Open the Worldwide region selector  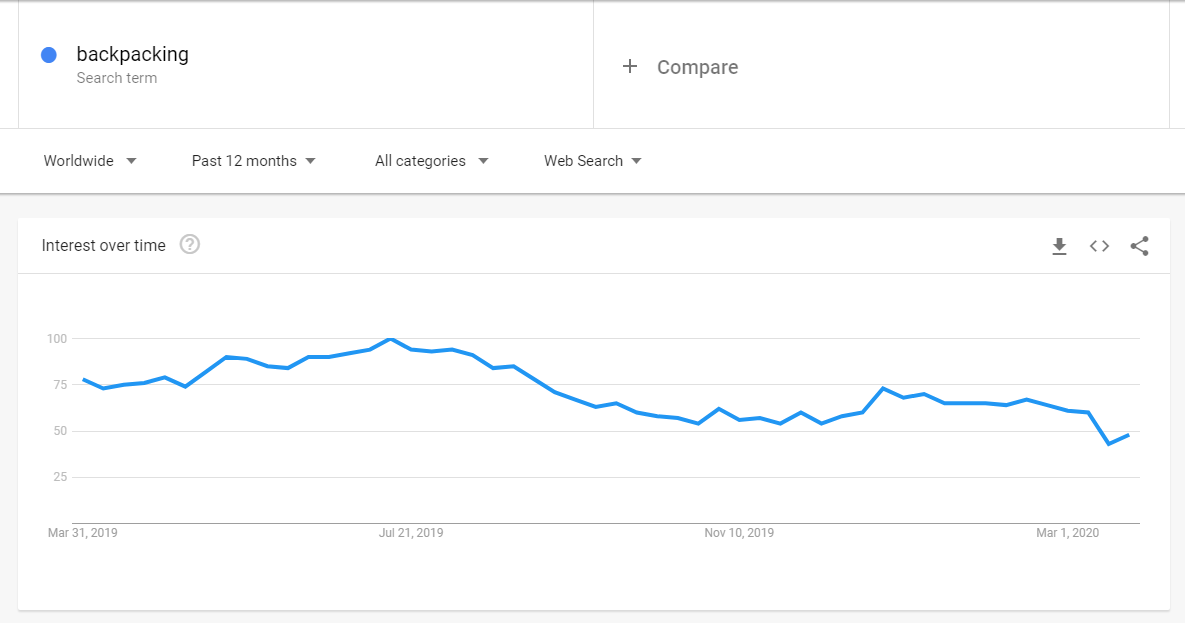(x=80, y=160)
